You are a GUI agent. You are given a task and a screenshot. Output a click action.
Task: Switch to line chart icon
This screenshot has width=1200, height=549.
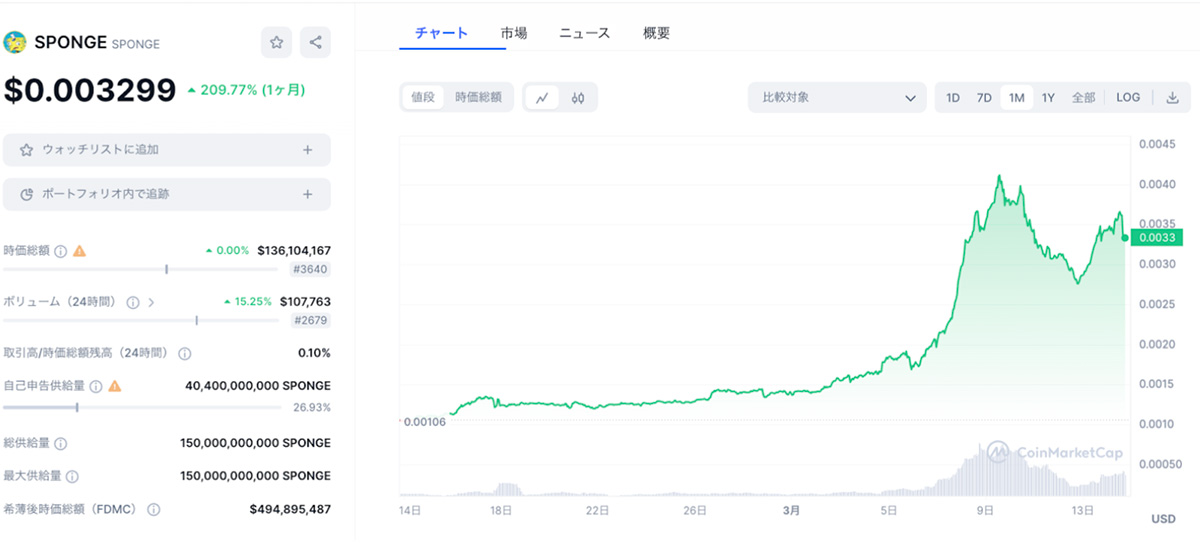tap(542, 98)
